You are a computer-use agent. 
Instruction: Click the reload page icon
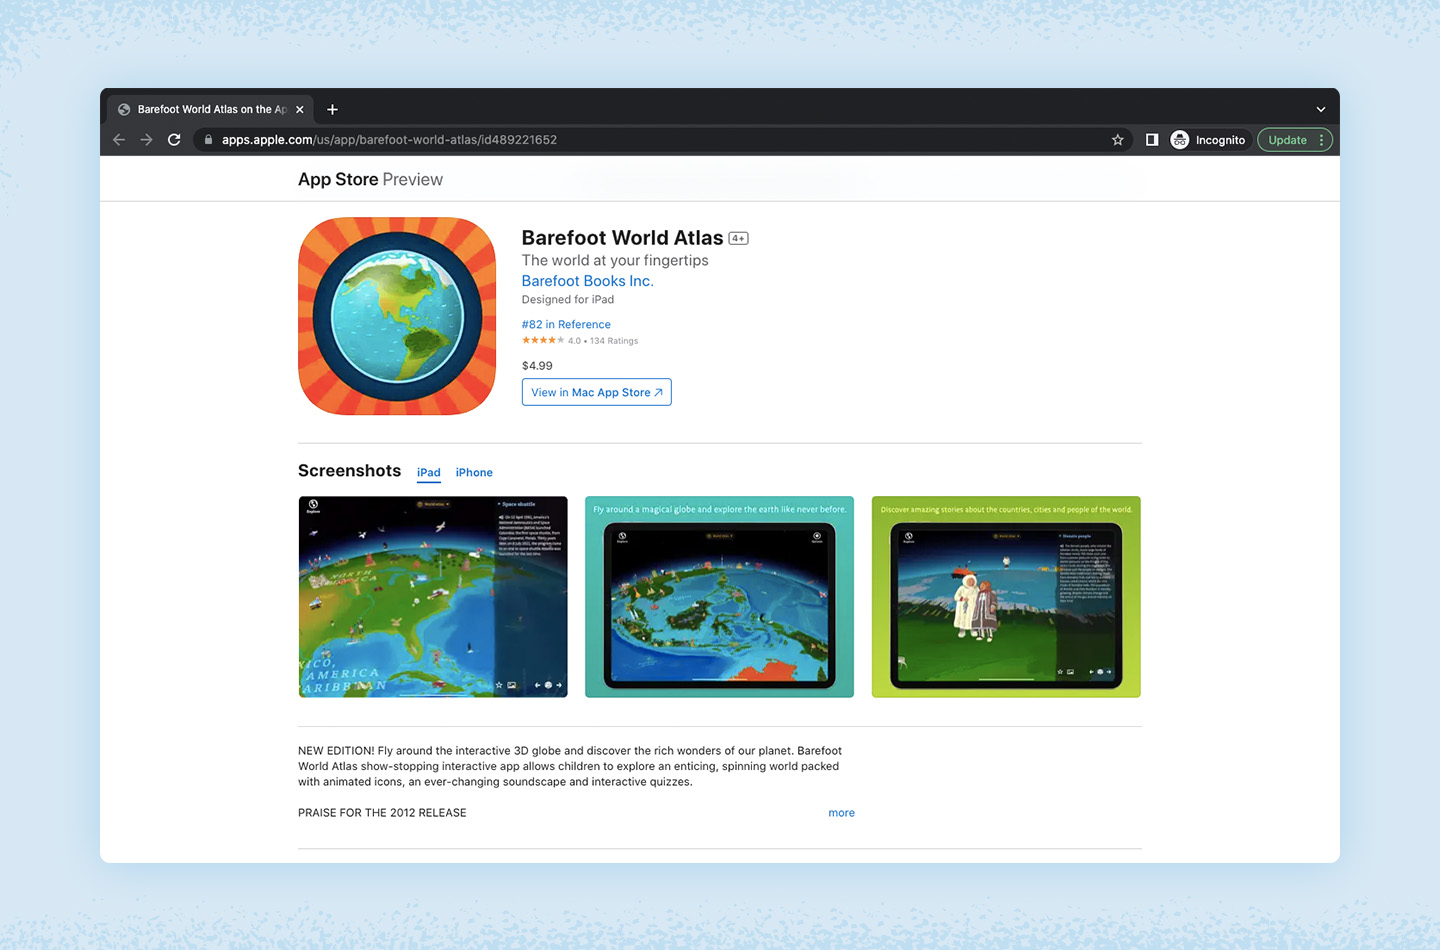click(173, 140)
